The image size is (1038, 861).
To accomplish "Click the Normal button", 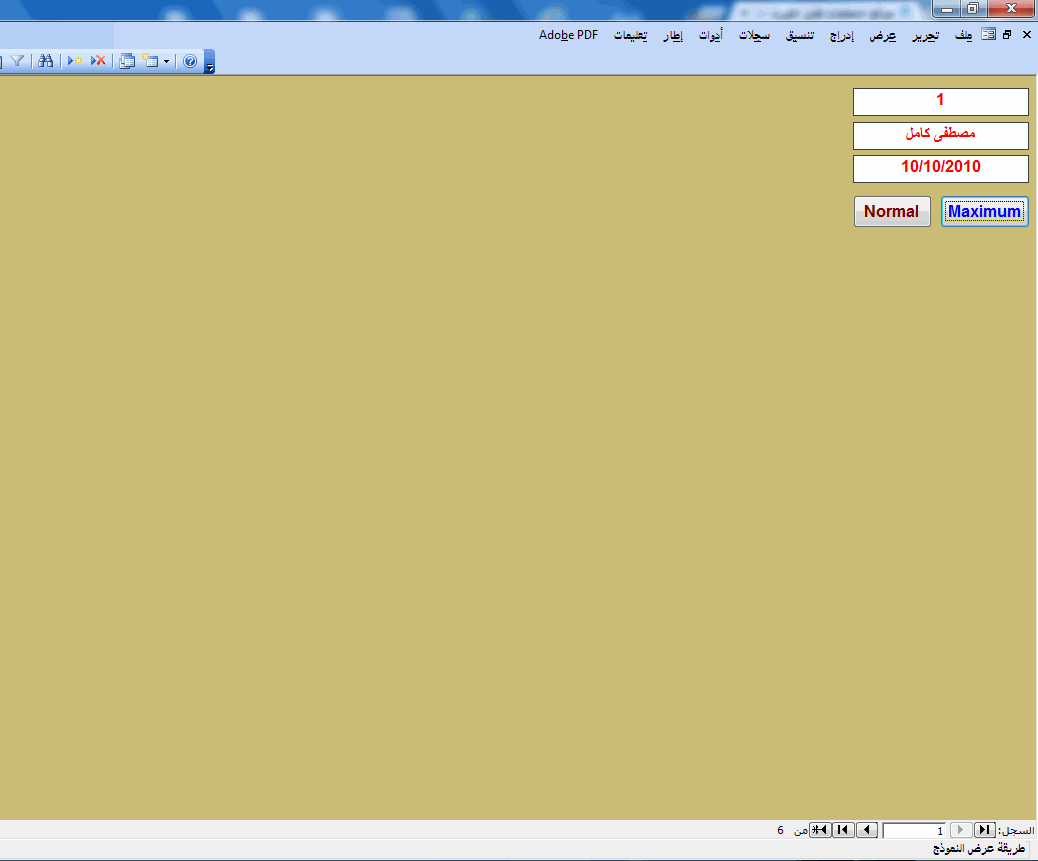I will tap(892, 212).
